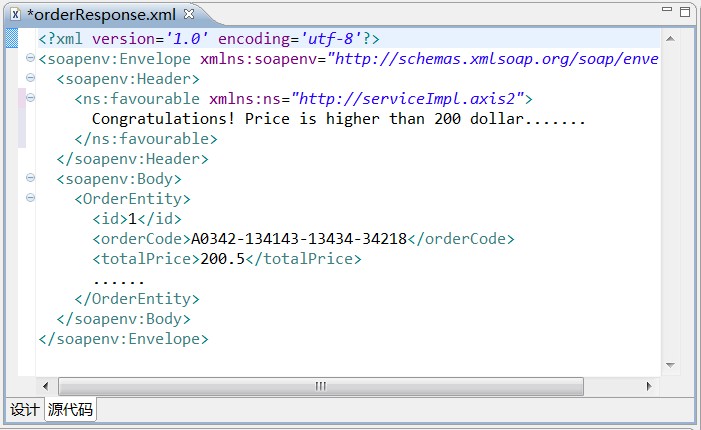Click the text 'Congratulations! Price is higher than 200 dollar'
Viewport: 701px width, 430px height.
(308, 119)
